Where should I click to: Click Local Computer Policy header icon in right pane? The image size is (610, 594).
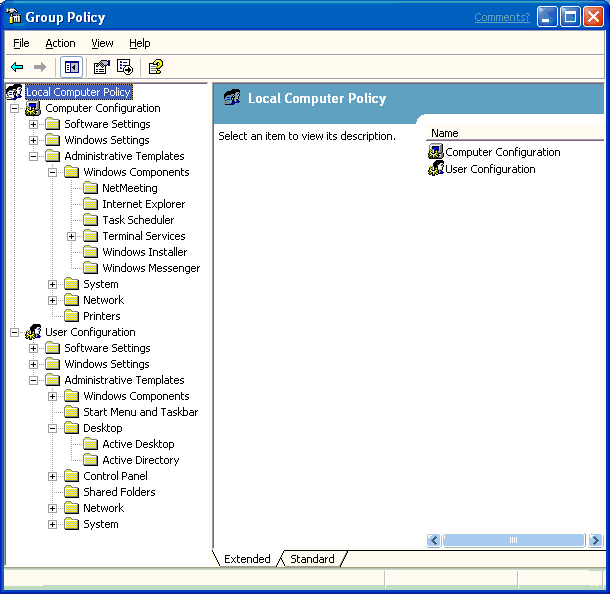(232, 98)
